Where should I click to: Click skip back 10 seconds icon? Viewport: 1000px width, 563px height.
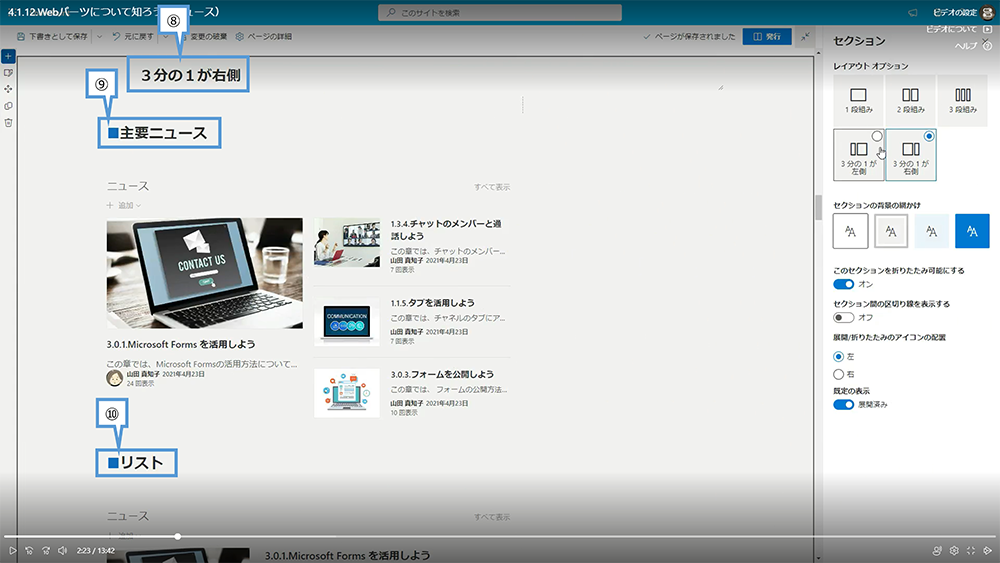[x=29, y=550]
